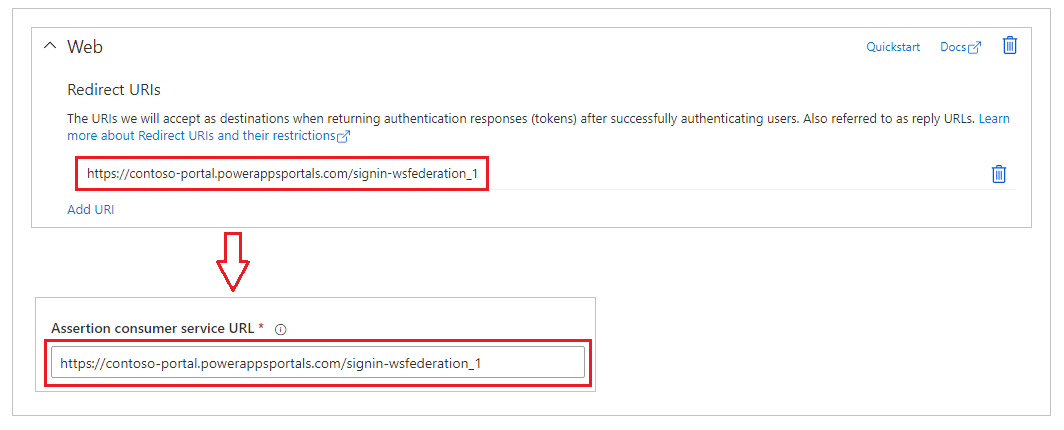This screenshot has width=1064, height=430.
Task: Show info tooltip for Assertion consumer service URL
Action: tap(281, 329)
